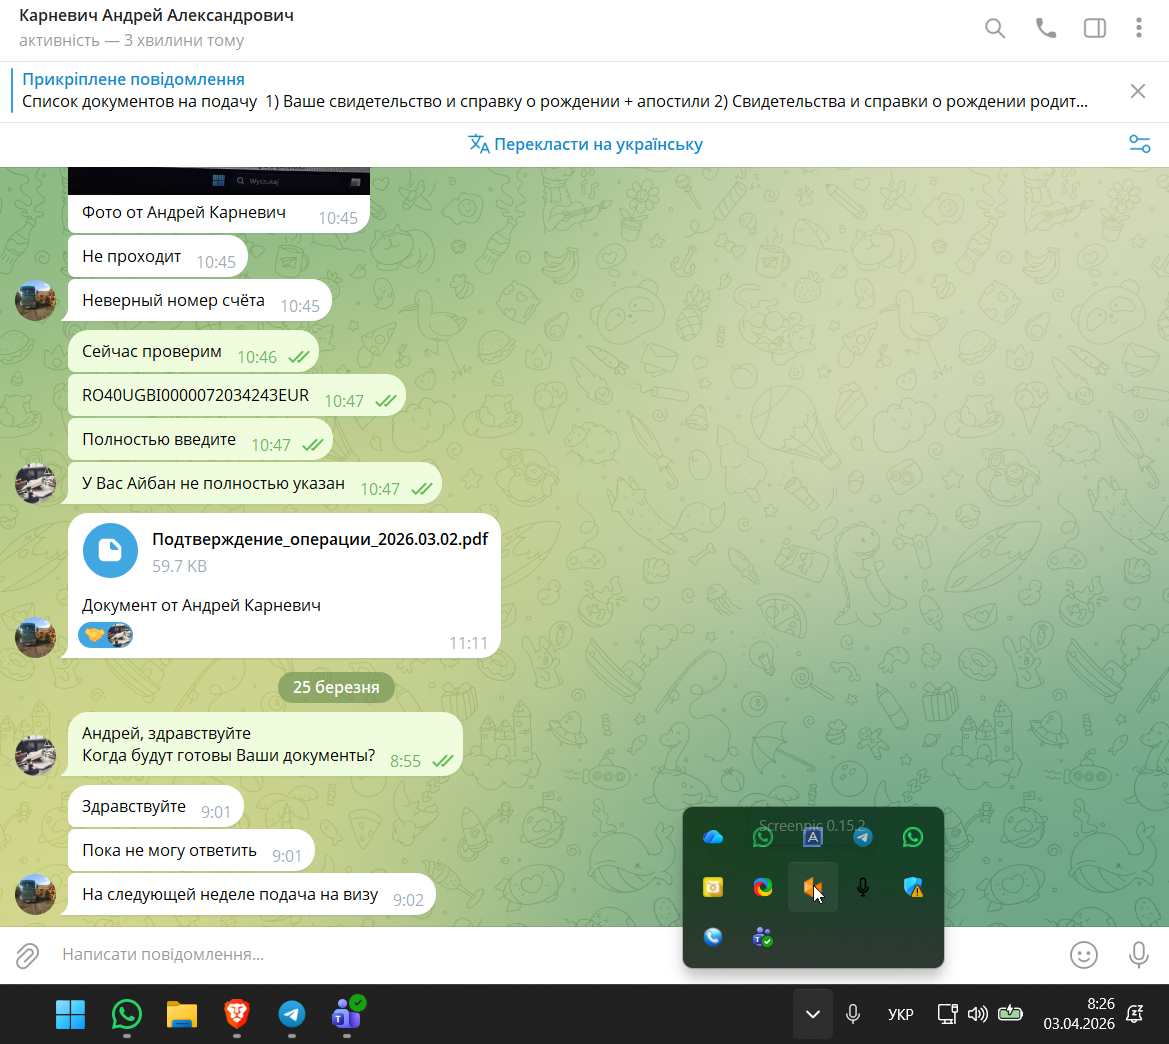Screen dimensions: 1169x1044
Task: Switch the УКР keyboard language
Action: point(901,1015)
